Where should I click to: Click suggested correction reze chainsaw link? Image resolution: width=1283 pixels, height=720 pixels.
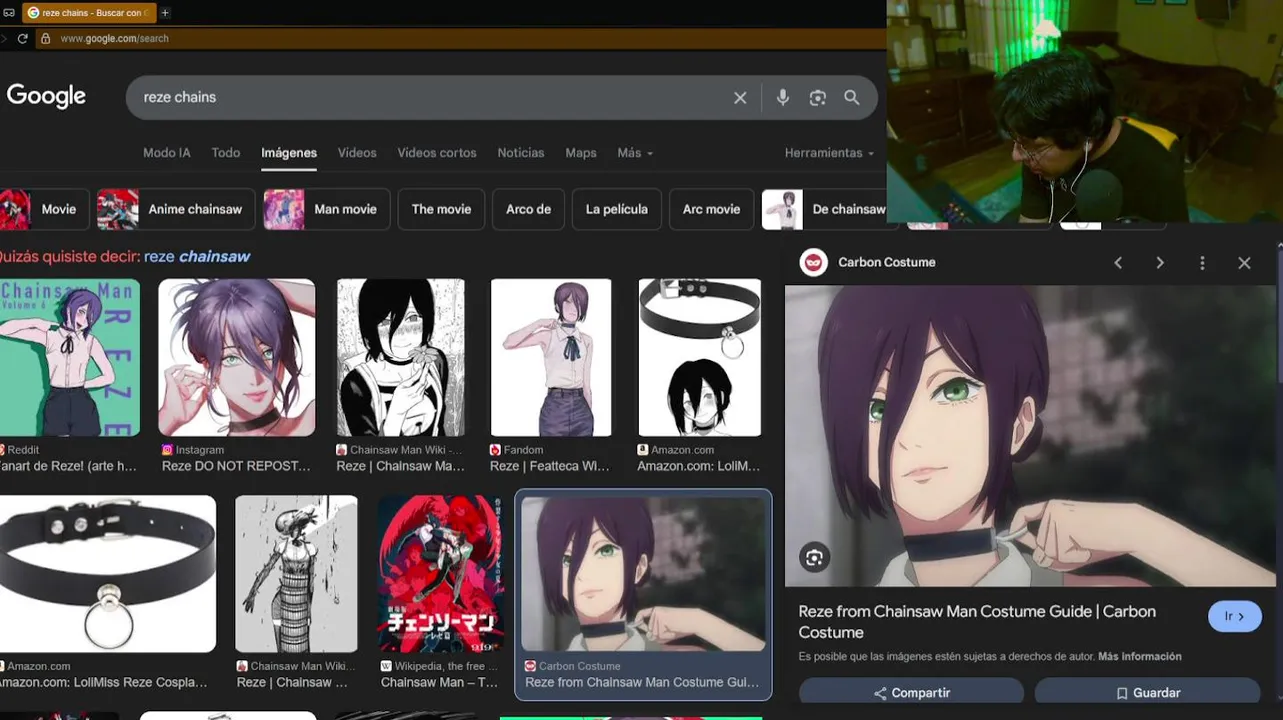(x=197, y=257)
